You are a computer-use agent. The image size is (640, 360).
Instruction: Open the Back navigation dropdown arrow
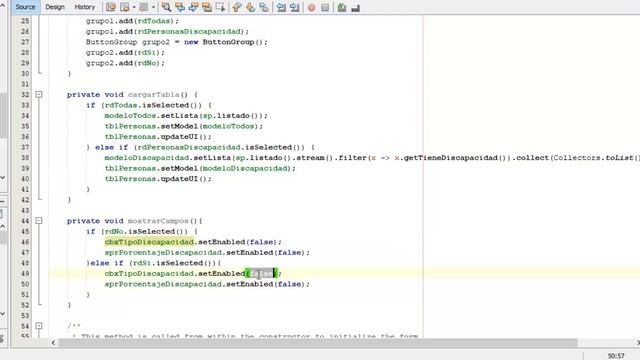134,7
